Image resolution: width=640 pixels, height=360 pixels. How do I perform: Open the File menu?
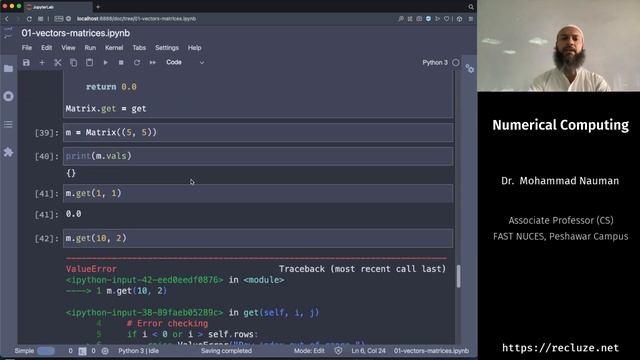27,48
